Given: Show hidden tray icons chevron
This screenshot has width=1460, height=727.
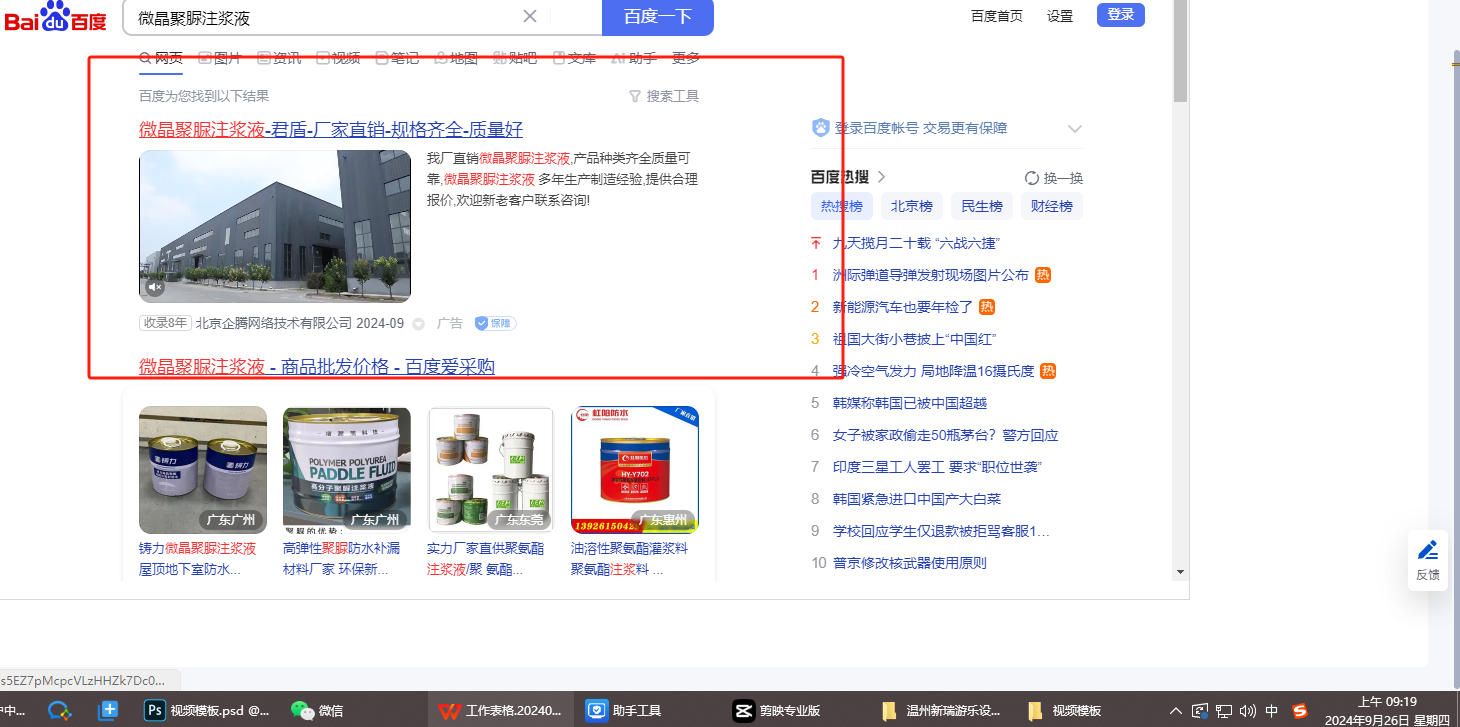Looking at the screenshot, I should click(x=1176, y=711).
